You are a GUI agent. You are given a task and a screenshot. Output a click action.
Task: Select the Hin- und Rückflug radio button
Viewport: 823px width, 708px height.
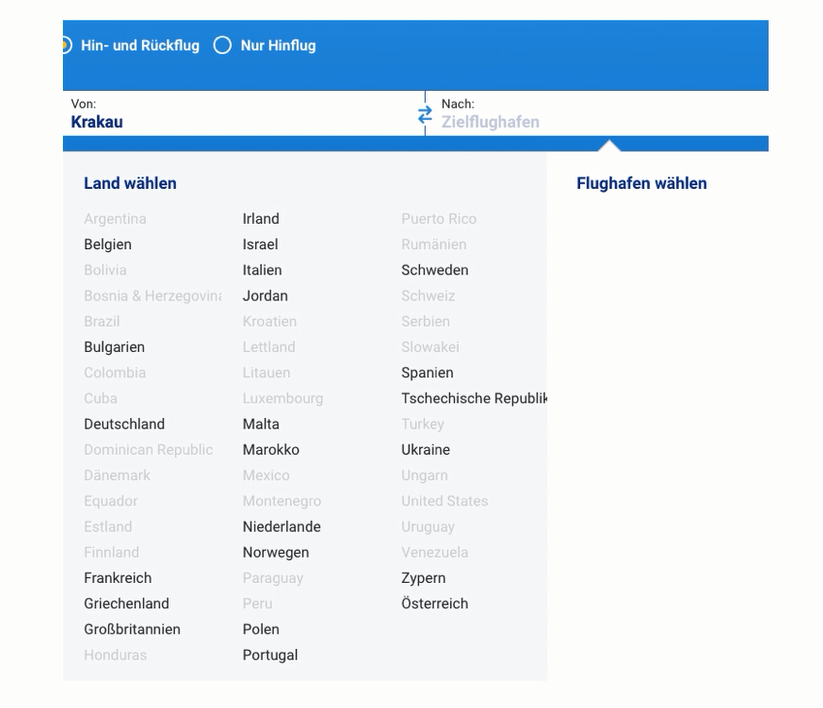pos(65,45)
